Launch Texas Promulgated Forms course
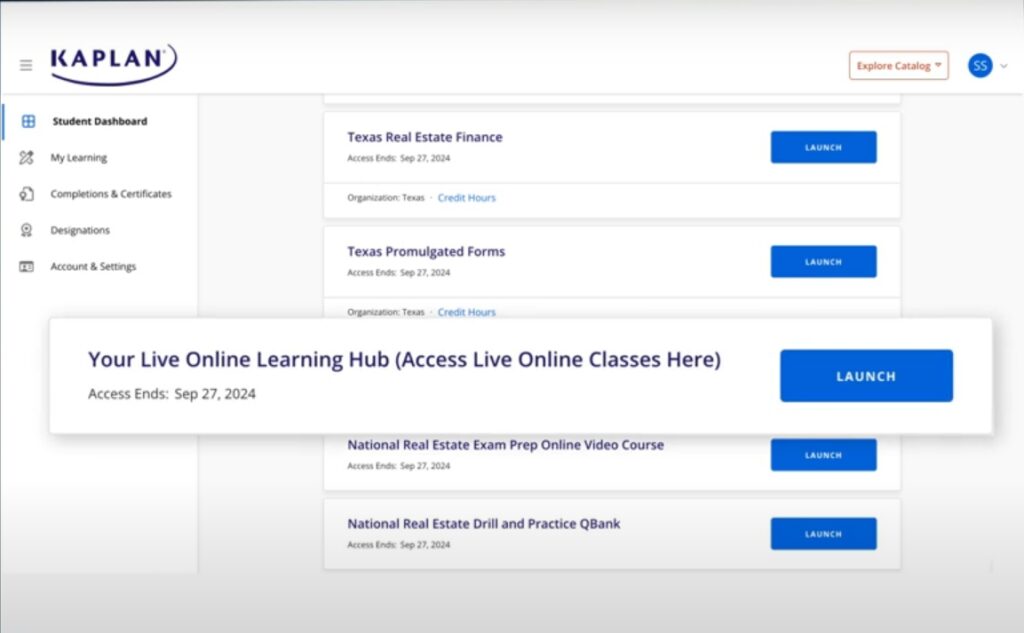 [x=823, y=262]
